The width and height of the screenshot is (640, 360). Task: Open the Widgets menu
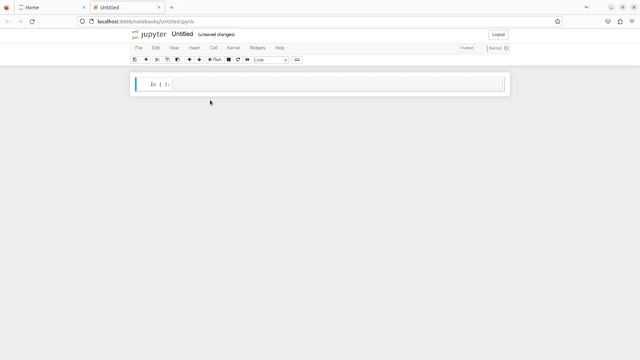(258, 48)
